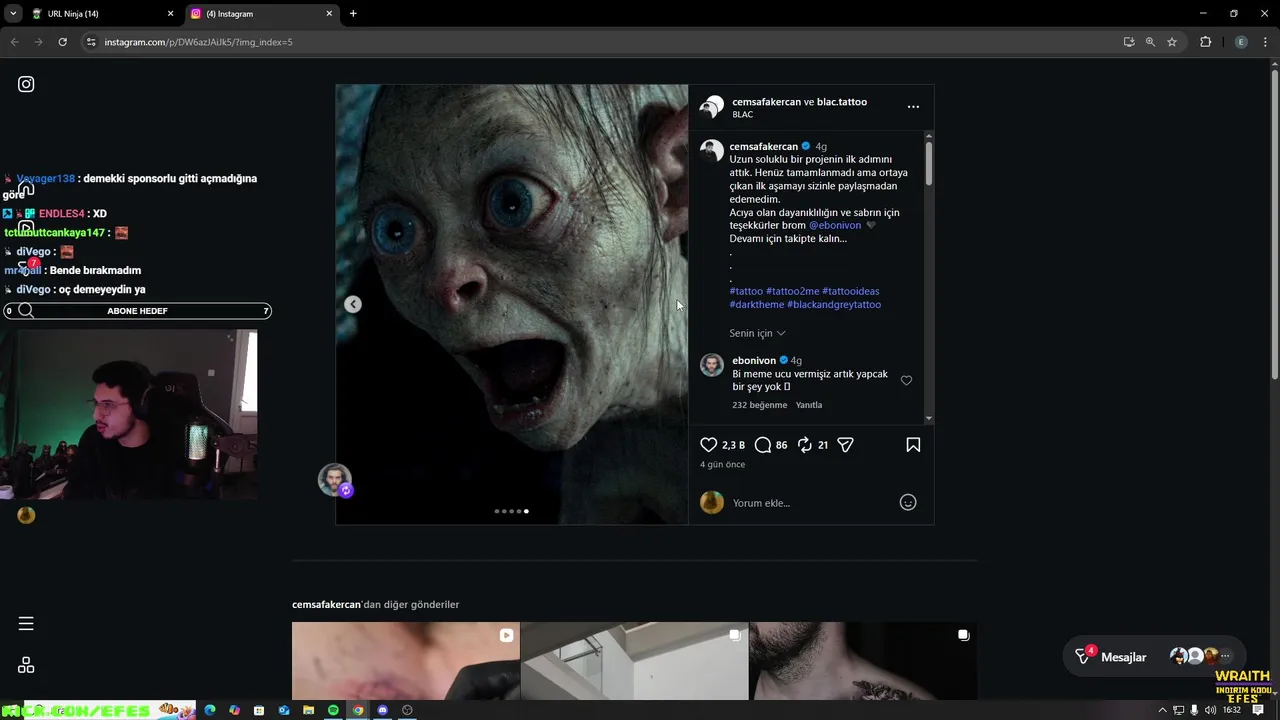Save the post with the bookmark icon
The image size is (1280, 720).
click(913, 445)
